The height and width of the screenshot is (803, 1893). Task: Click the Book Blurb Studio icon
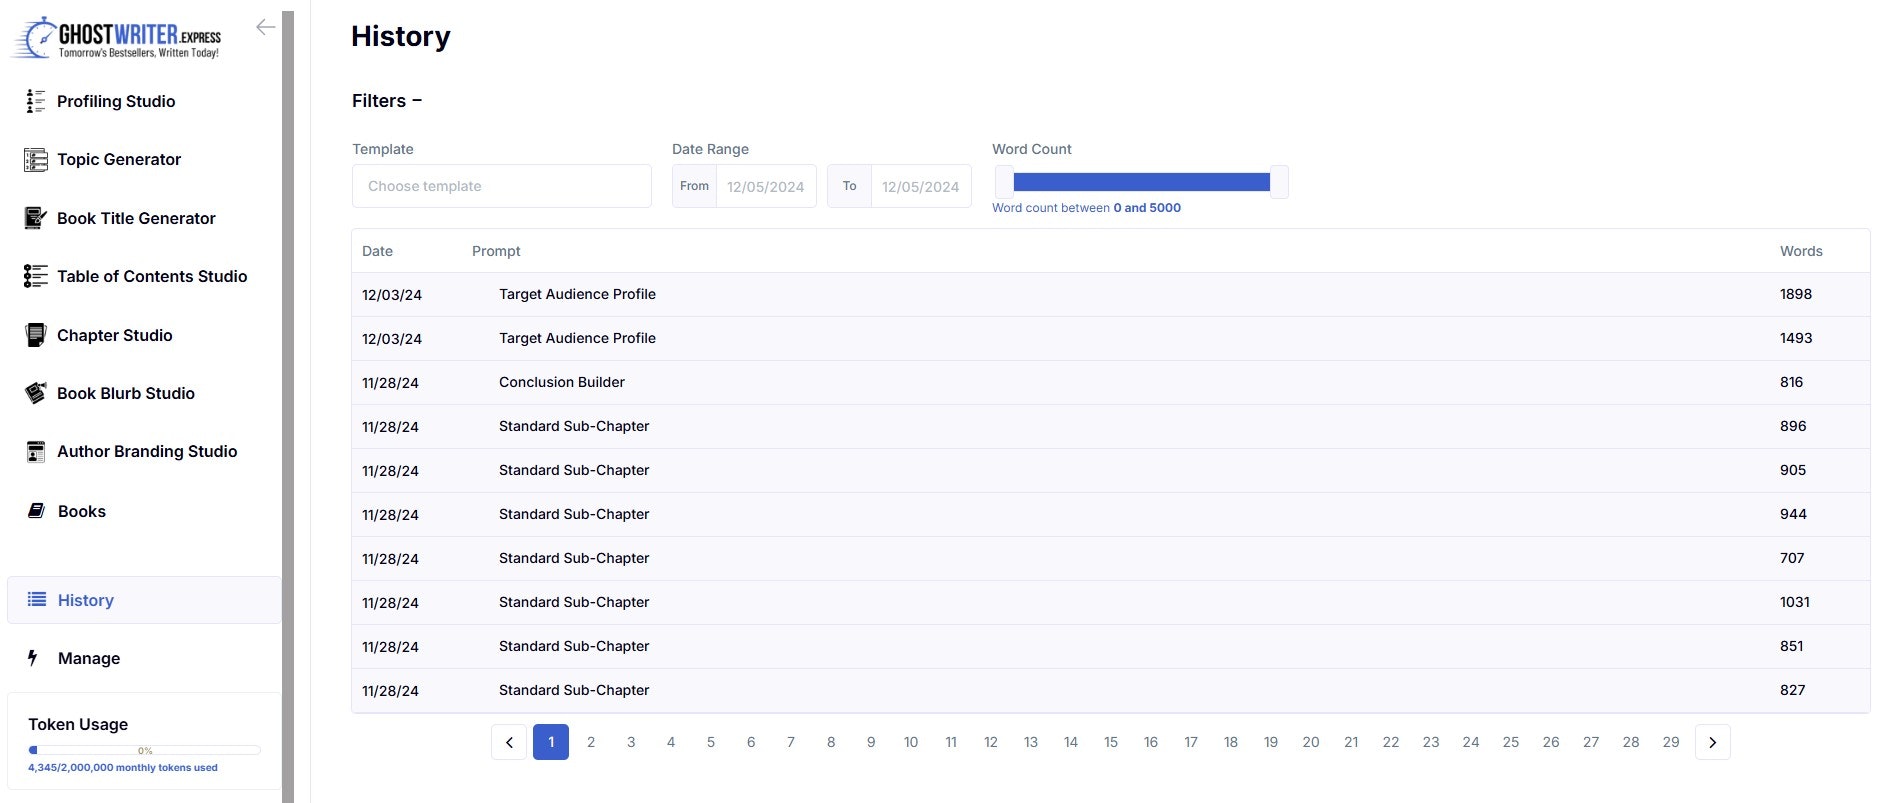tap(36, 393)
